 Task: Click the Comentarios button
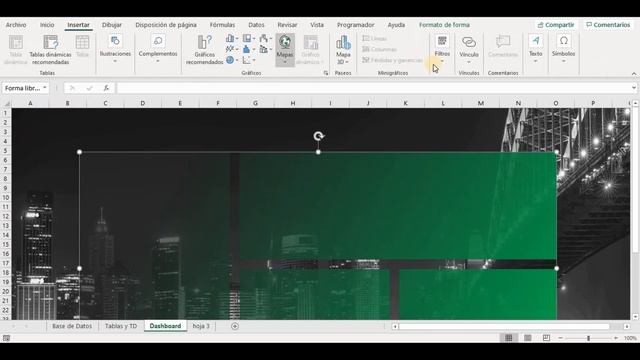coord(608,25)
